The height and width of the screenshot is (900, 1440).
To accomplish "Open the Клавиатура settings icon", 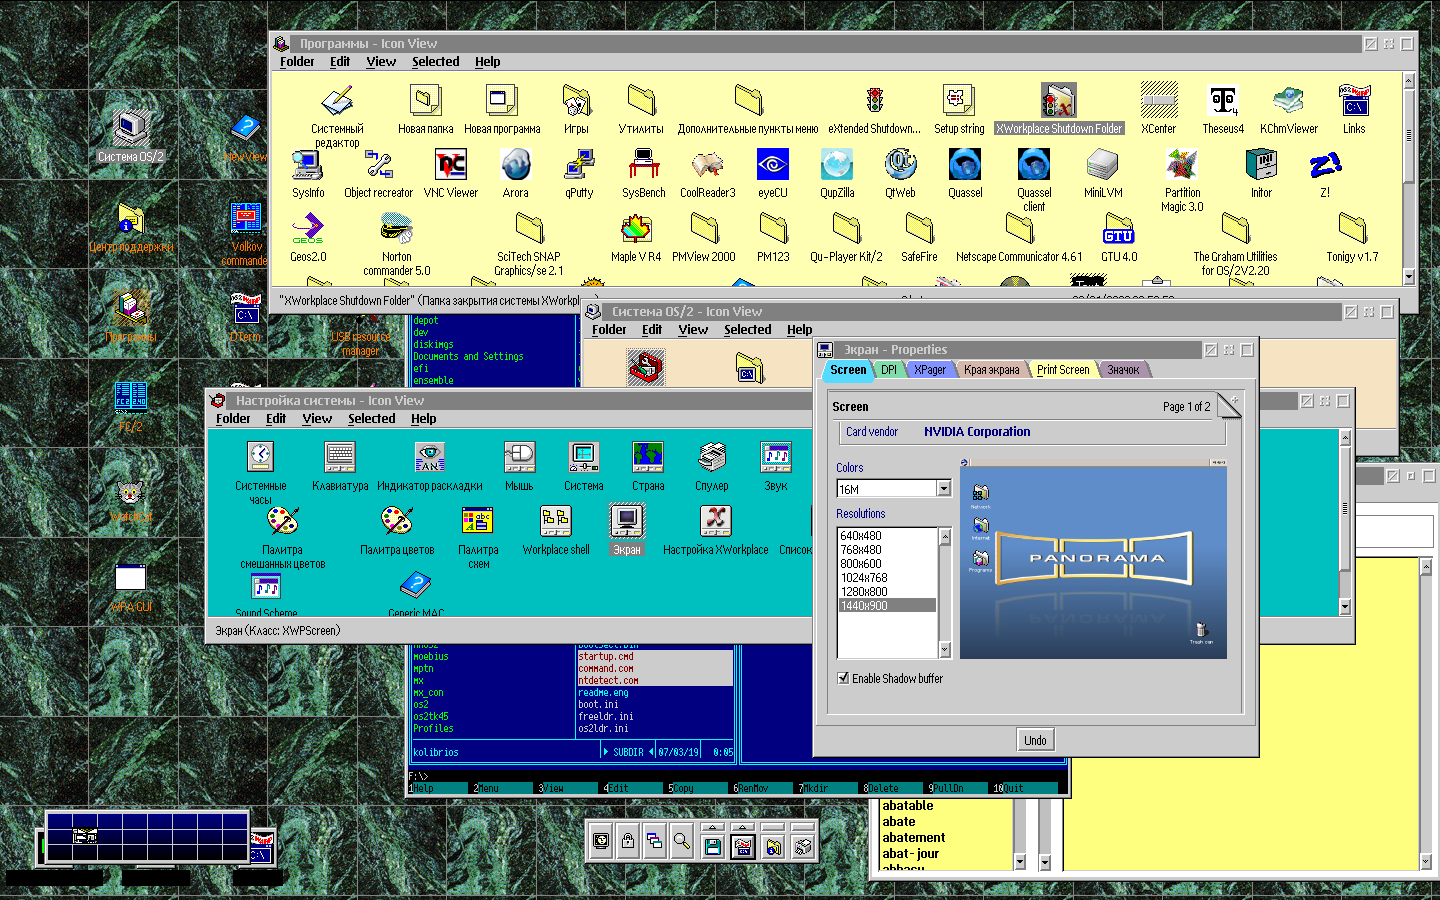I will tap(340, 457).
